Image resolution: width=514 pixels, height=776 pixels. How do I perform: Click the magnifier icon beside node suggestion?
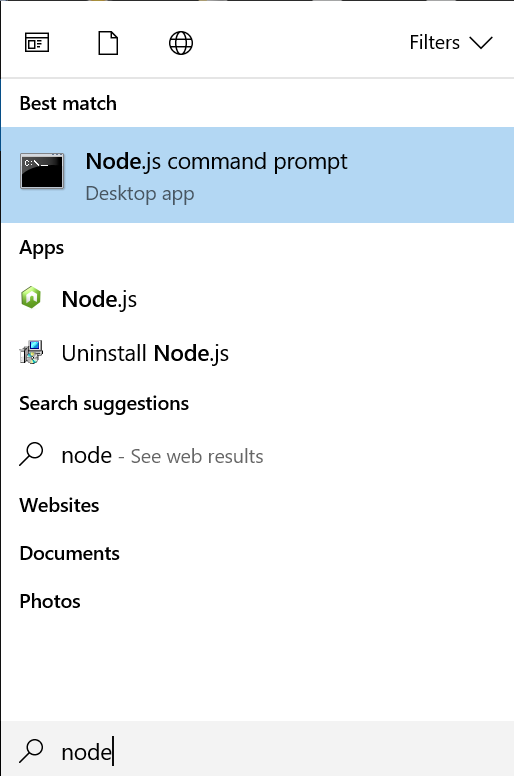(x=31, y=453)
